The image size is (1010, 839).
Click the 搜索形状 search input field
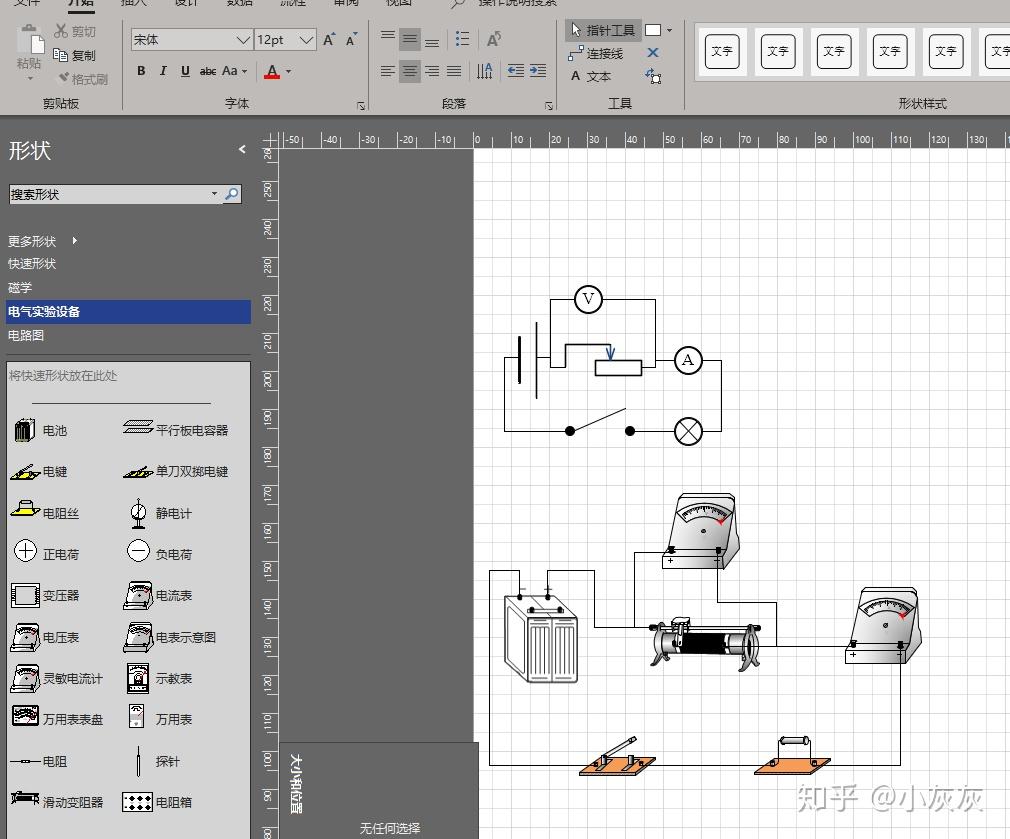coord(110,194)
